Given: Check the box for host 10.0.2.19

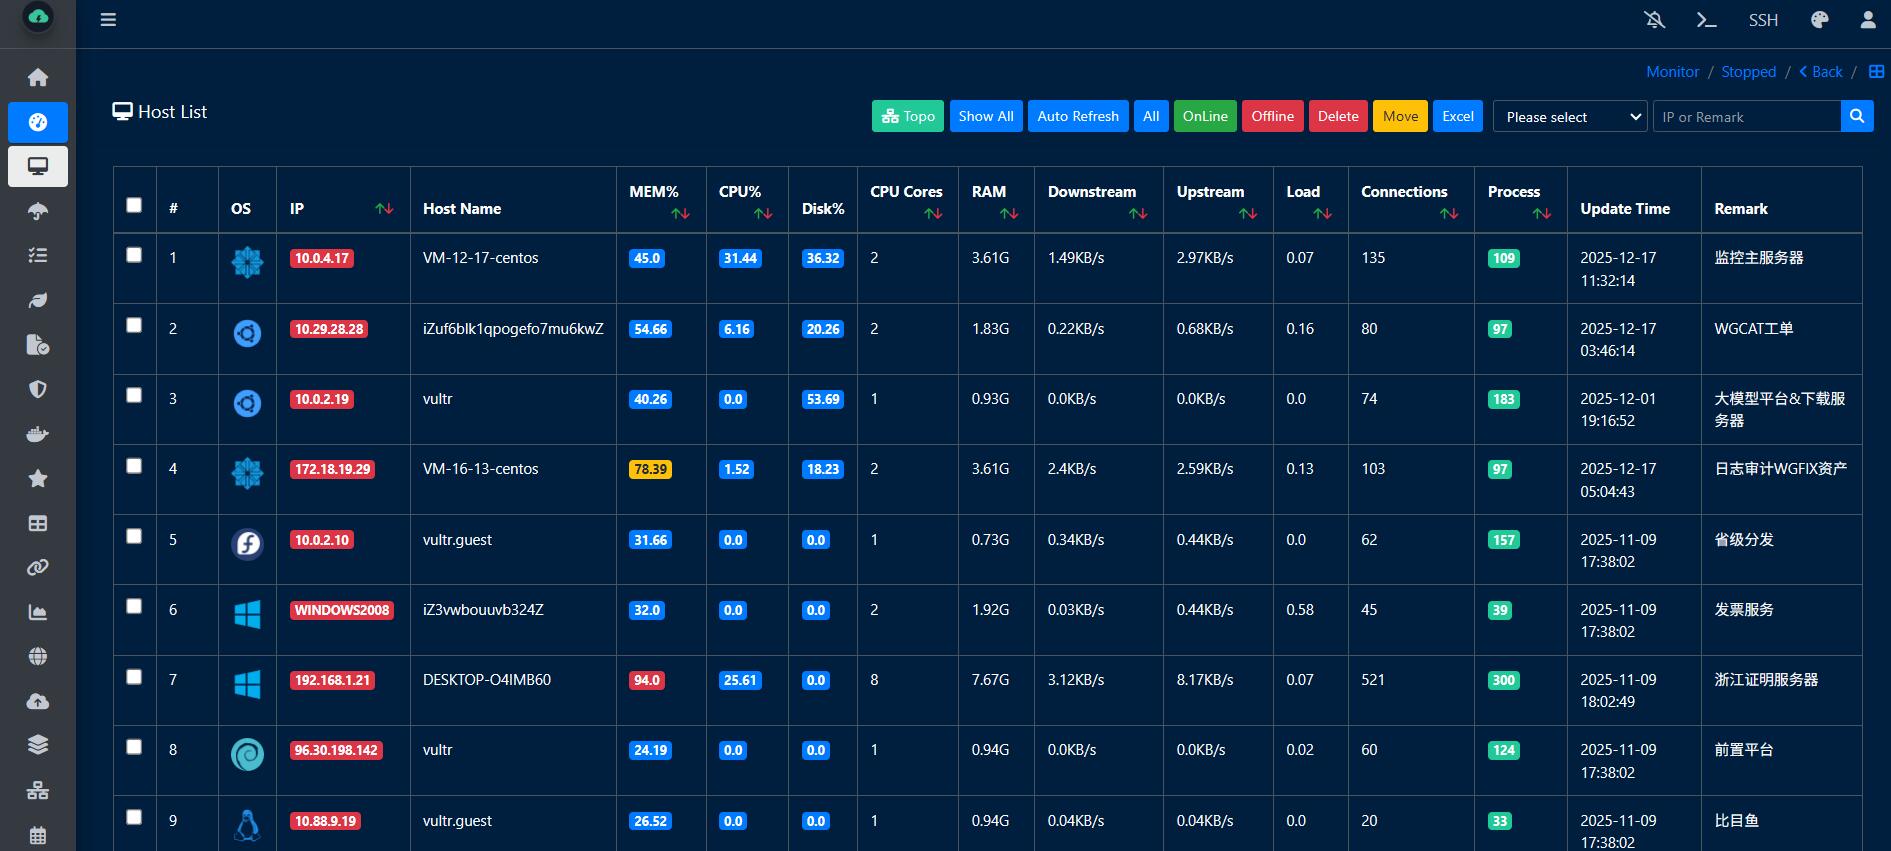Looking at the screenshot, I should pyautogui.click(x=134, y=395).
